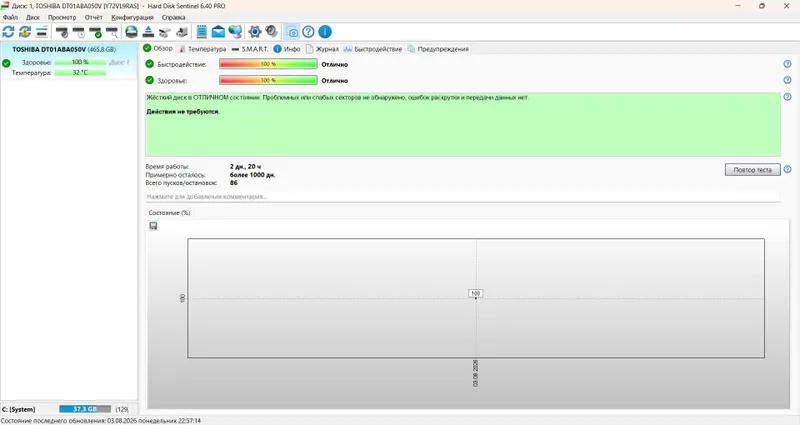Click green check icon in left disk panel
This screenshot has width=800, height=425.
[6, 63]
